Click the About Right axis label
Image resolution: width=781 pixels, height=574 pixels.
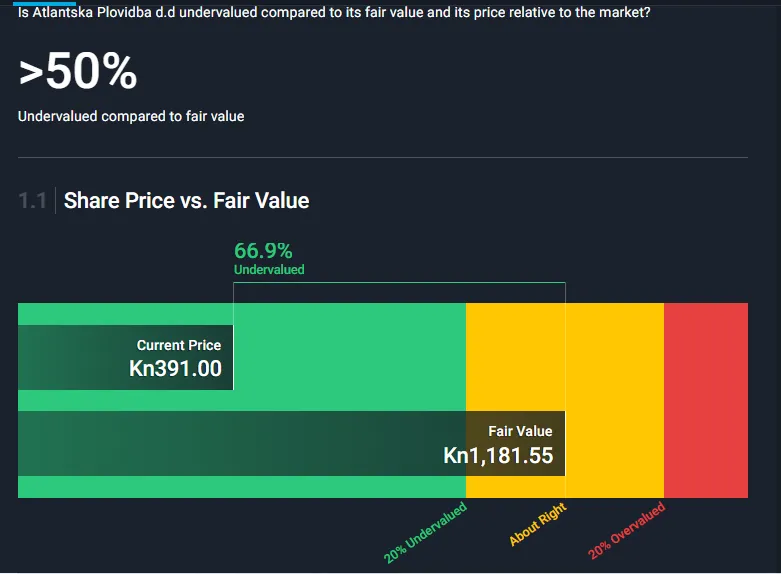pyautogui.click(x=538, y=525)
